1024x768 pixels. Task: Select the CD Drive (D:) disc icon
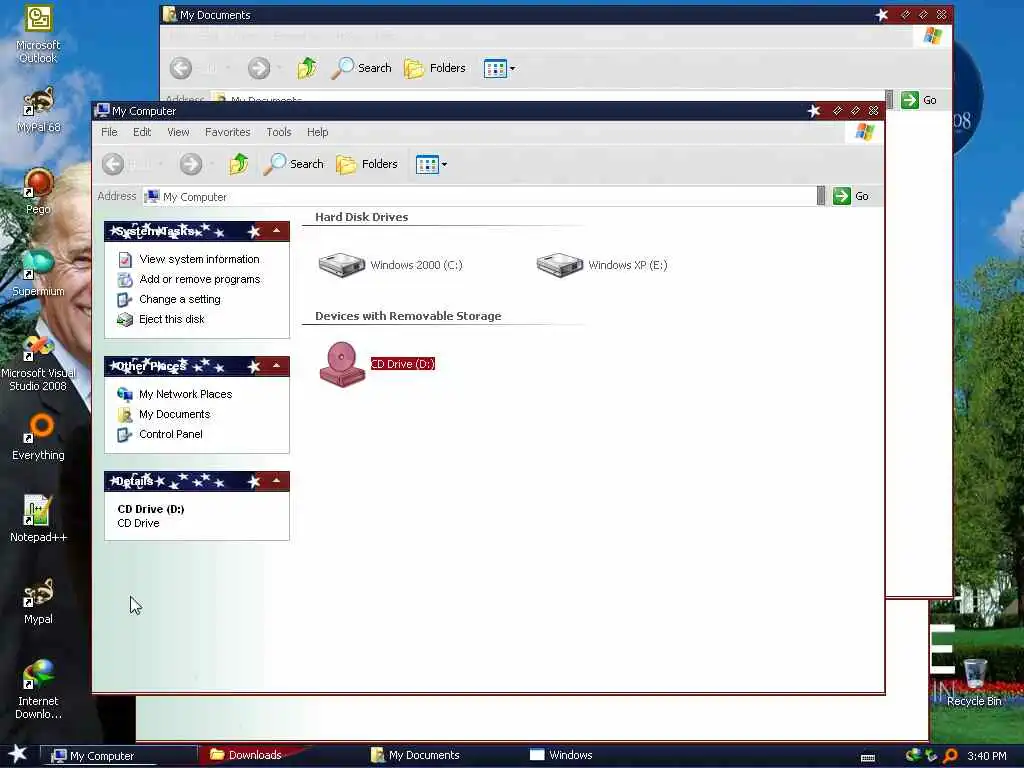click(342, 364)
